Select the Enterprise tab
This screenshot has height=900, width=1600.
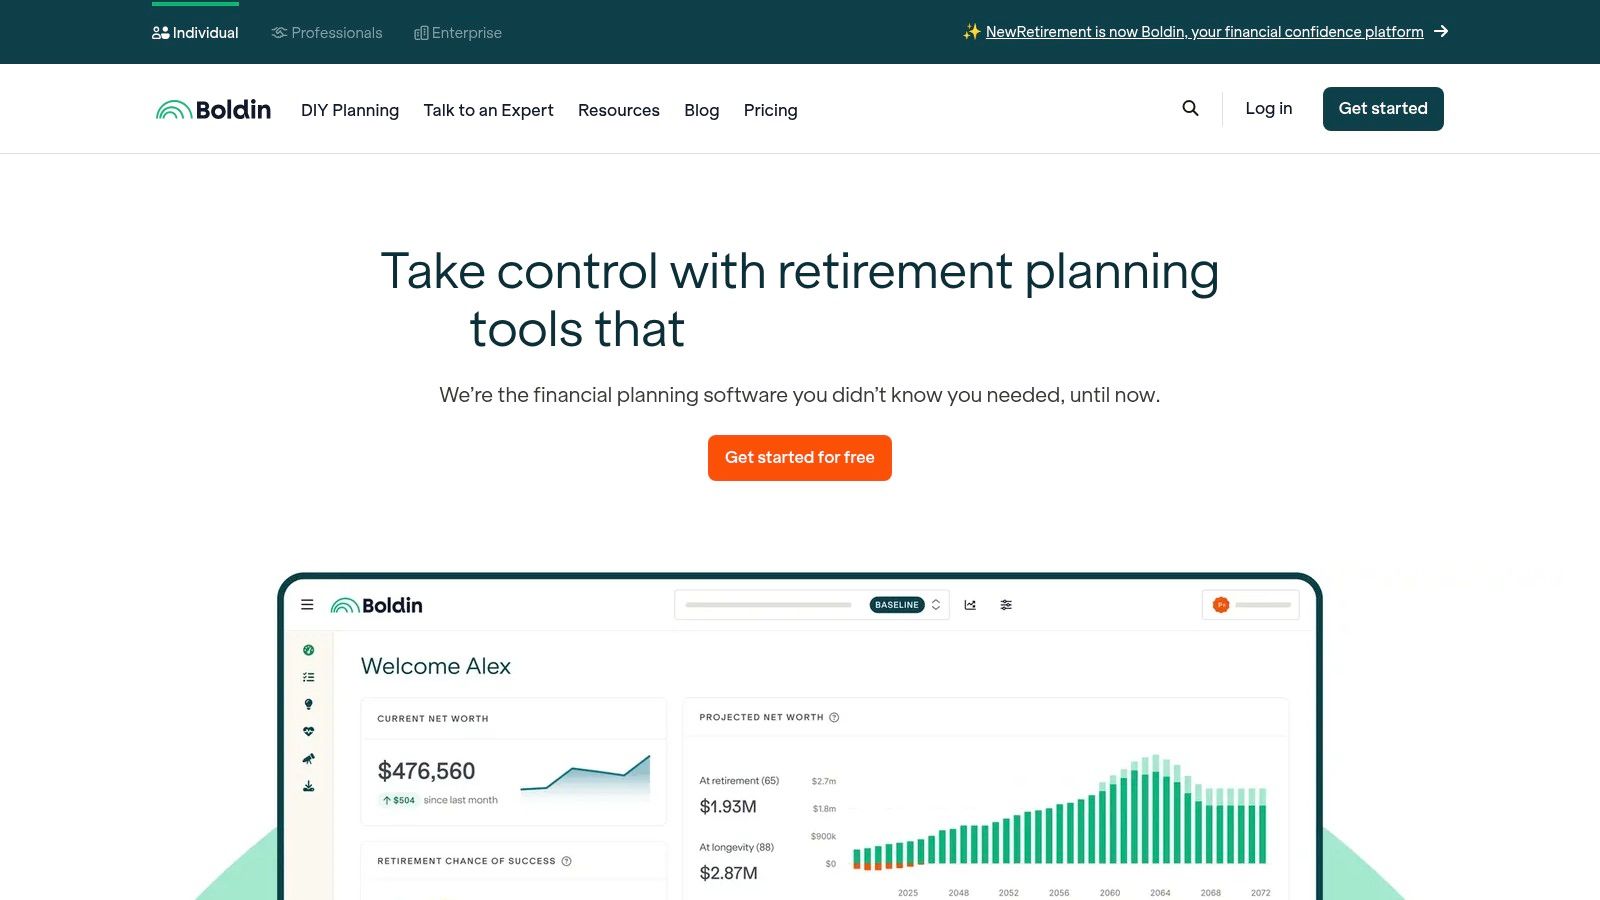457,32
